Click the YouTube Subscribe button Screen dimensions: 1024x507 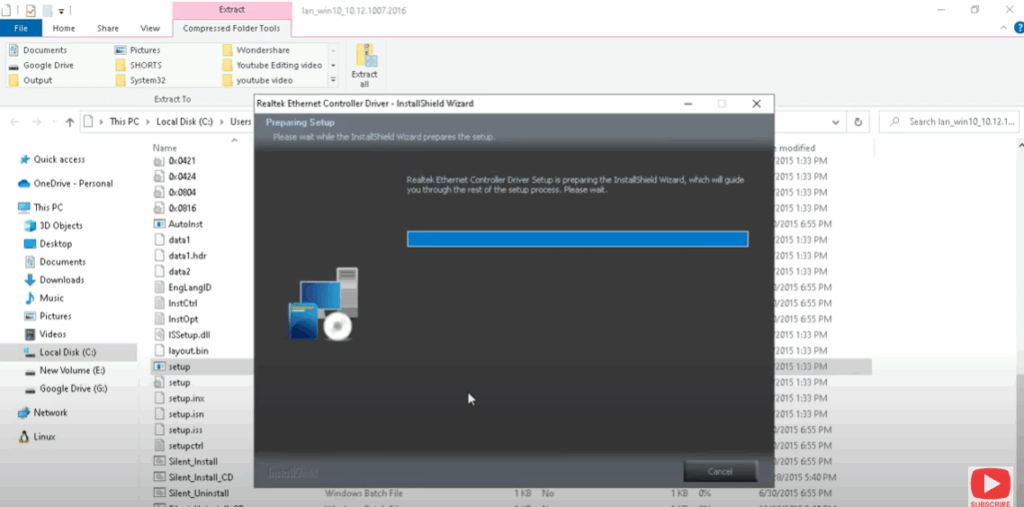tap(990, 487)
